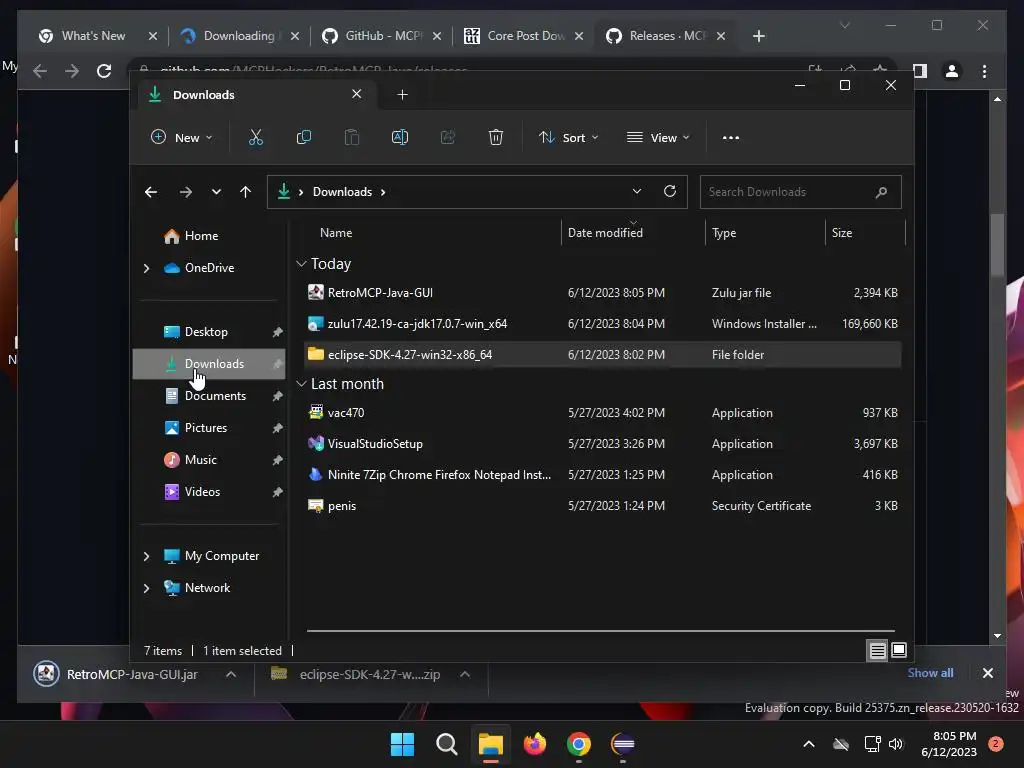Screen dimensions: 1024x768
Task: Expand the Network tree node
Action: 146,588
